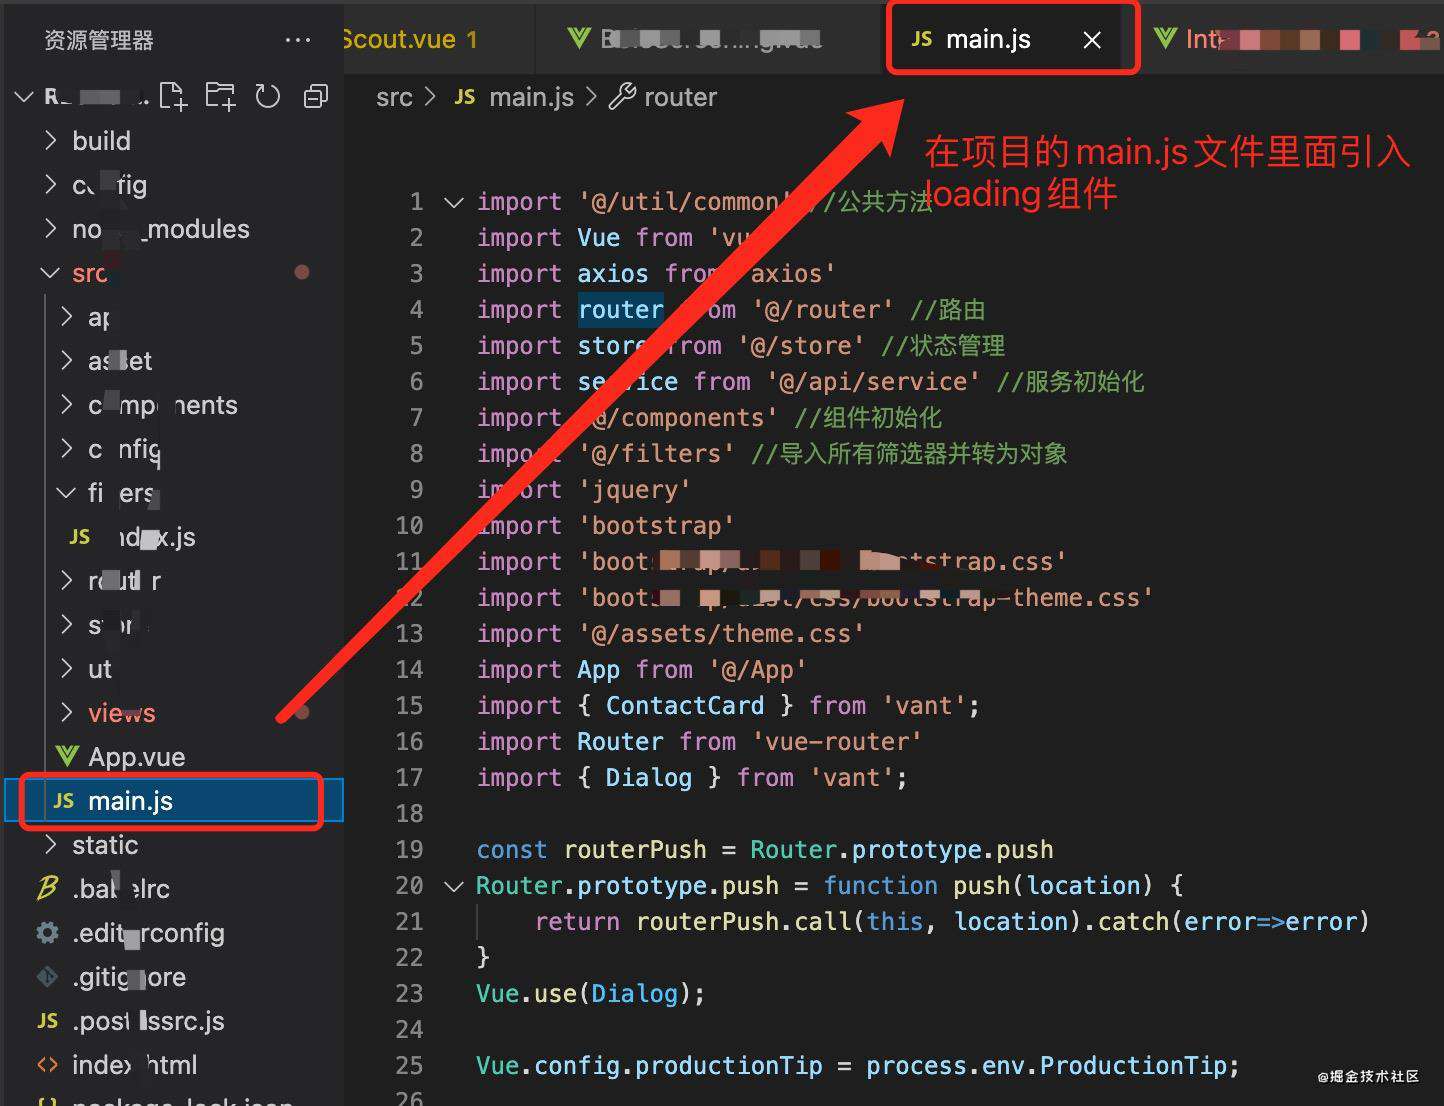The width and height of the screenshot is (1444, 1106).
Task: Click 'Vue.config.productionTip' on line 25
Action: [649, 1066]
